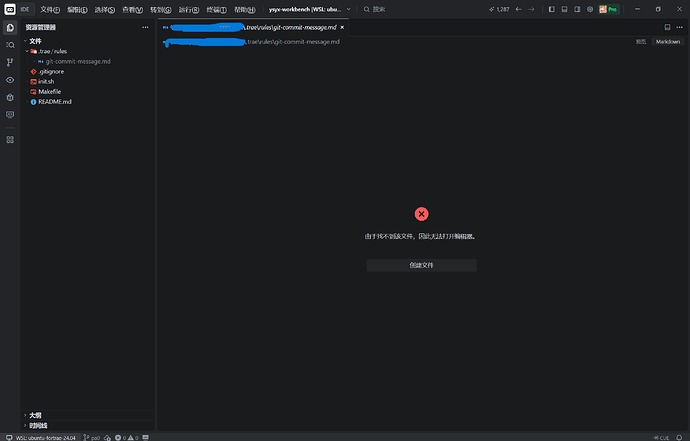Open the Explorer panel more actions (…)
The width and height of the screenshot is (690, 441).
point(145,27)
